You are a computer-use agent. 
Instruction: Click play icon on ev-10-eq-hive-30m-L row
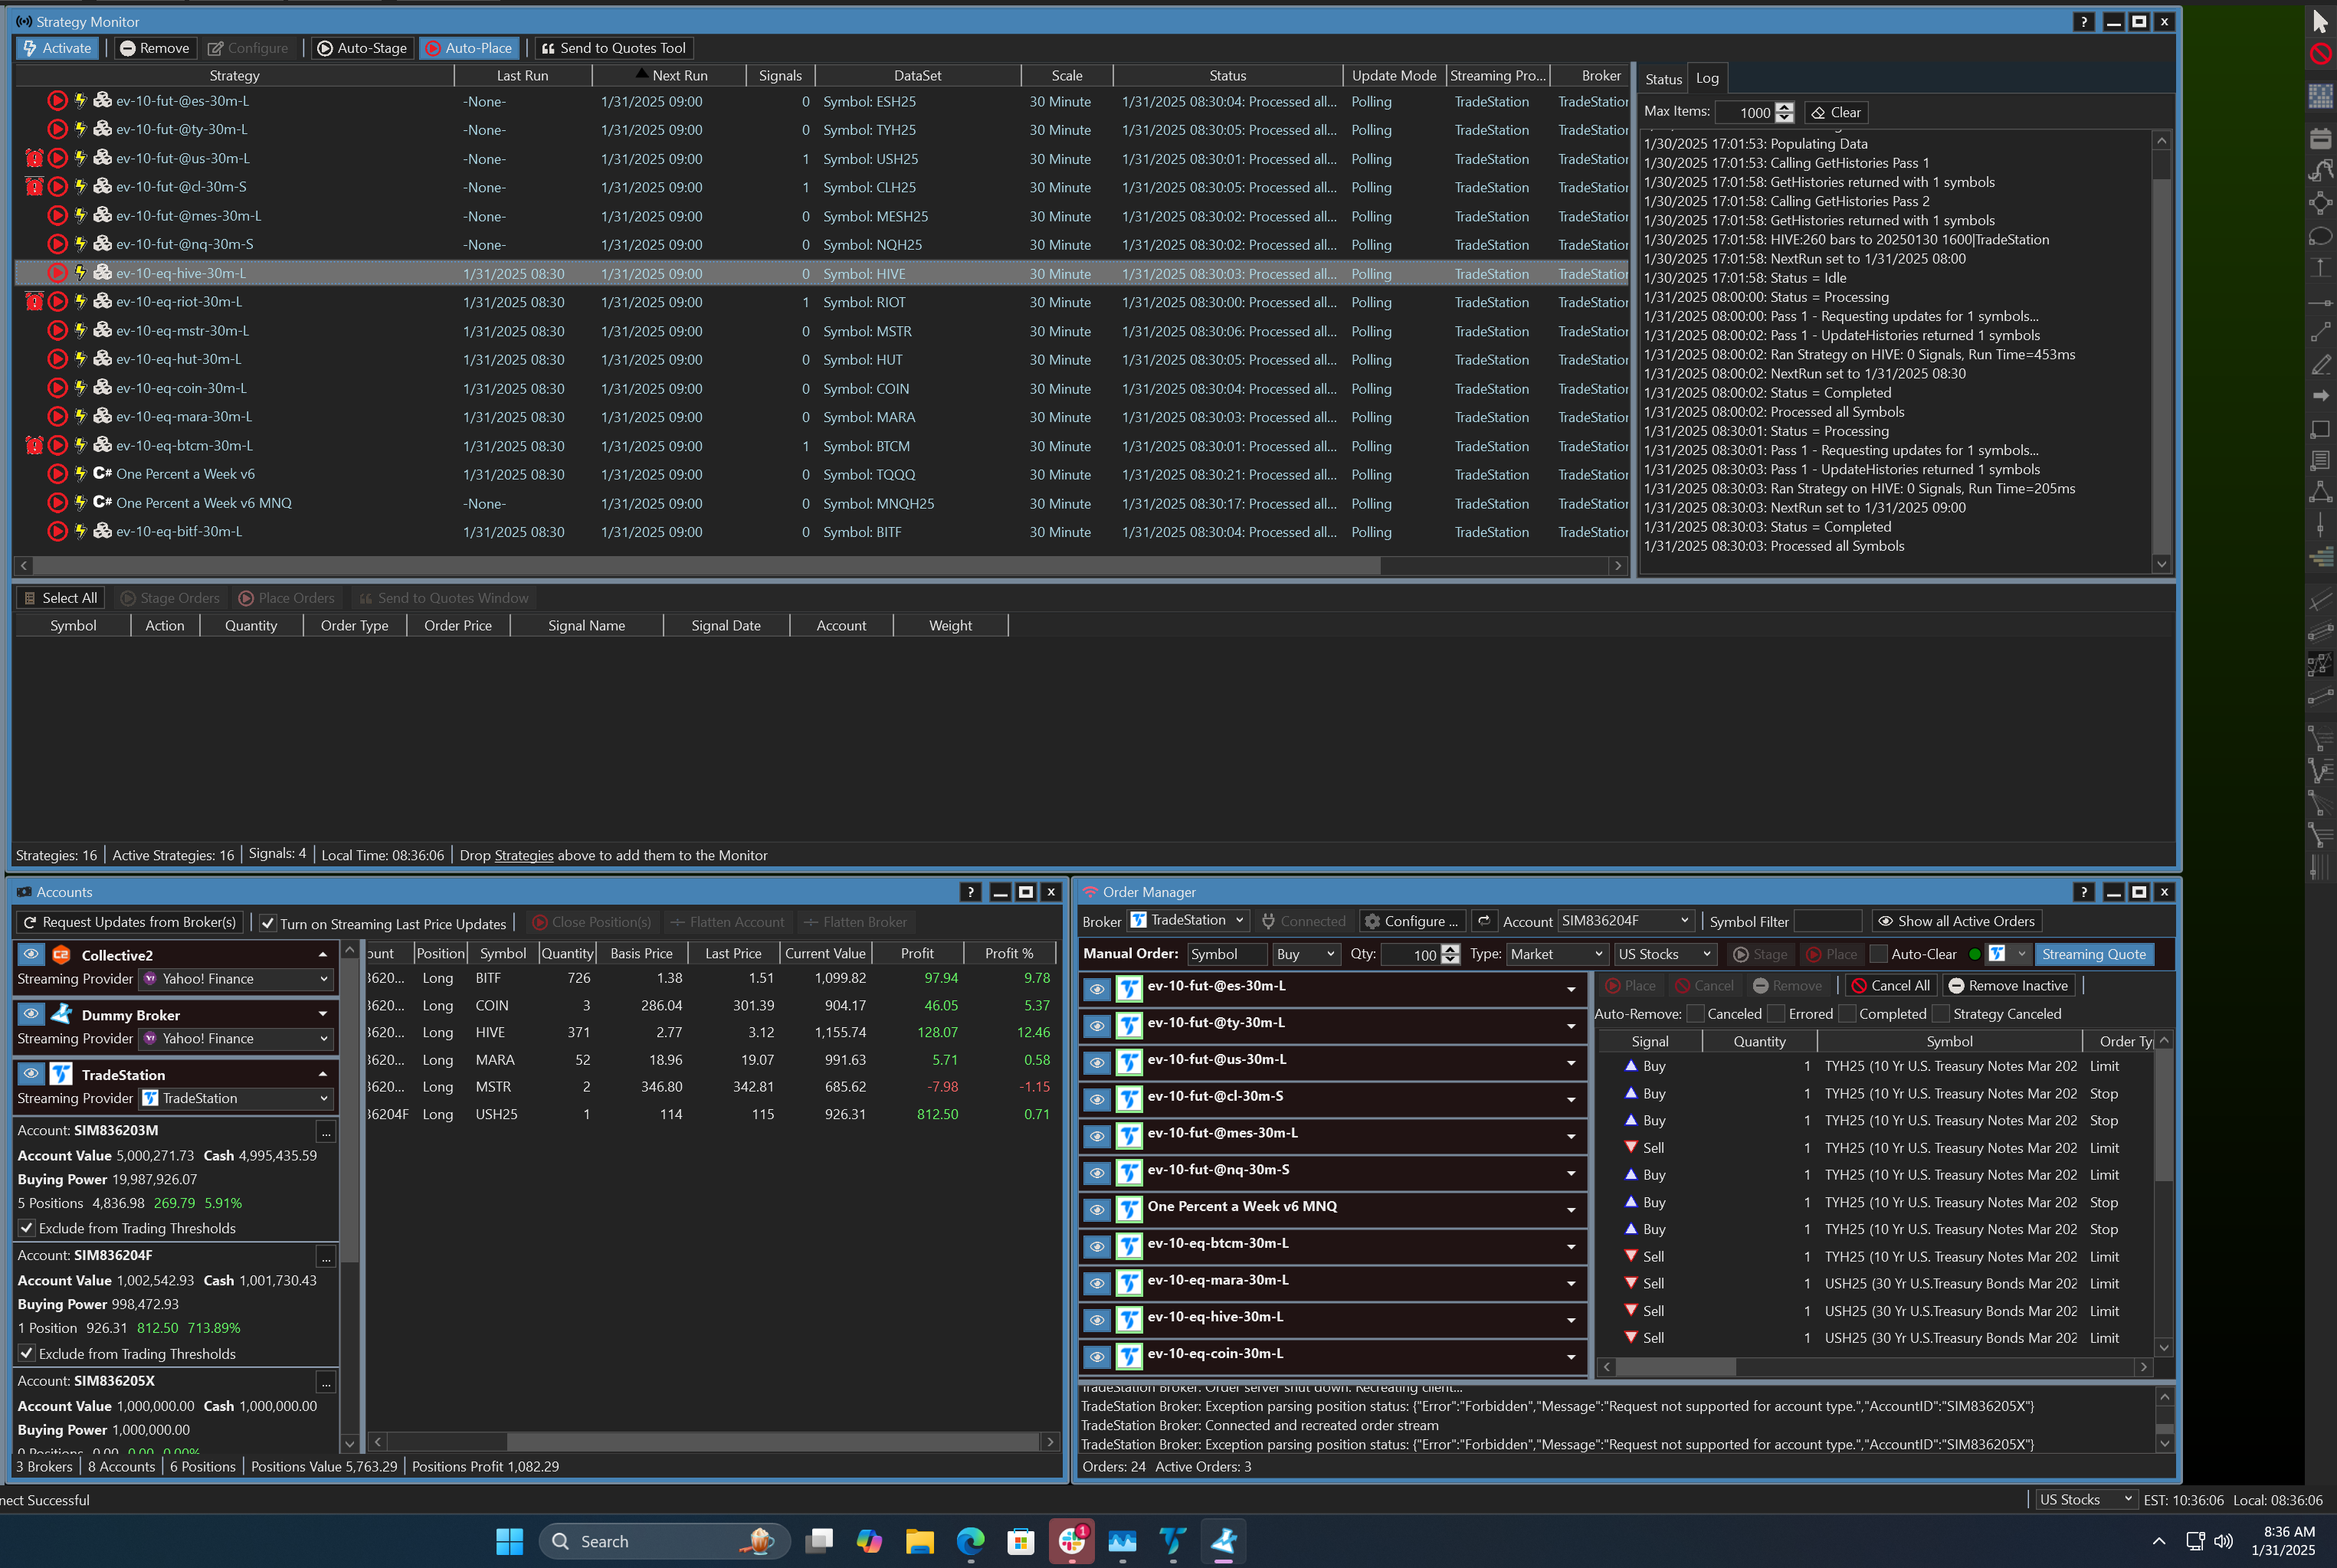pos(57,273)
